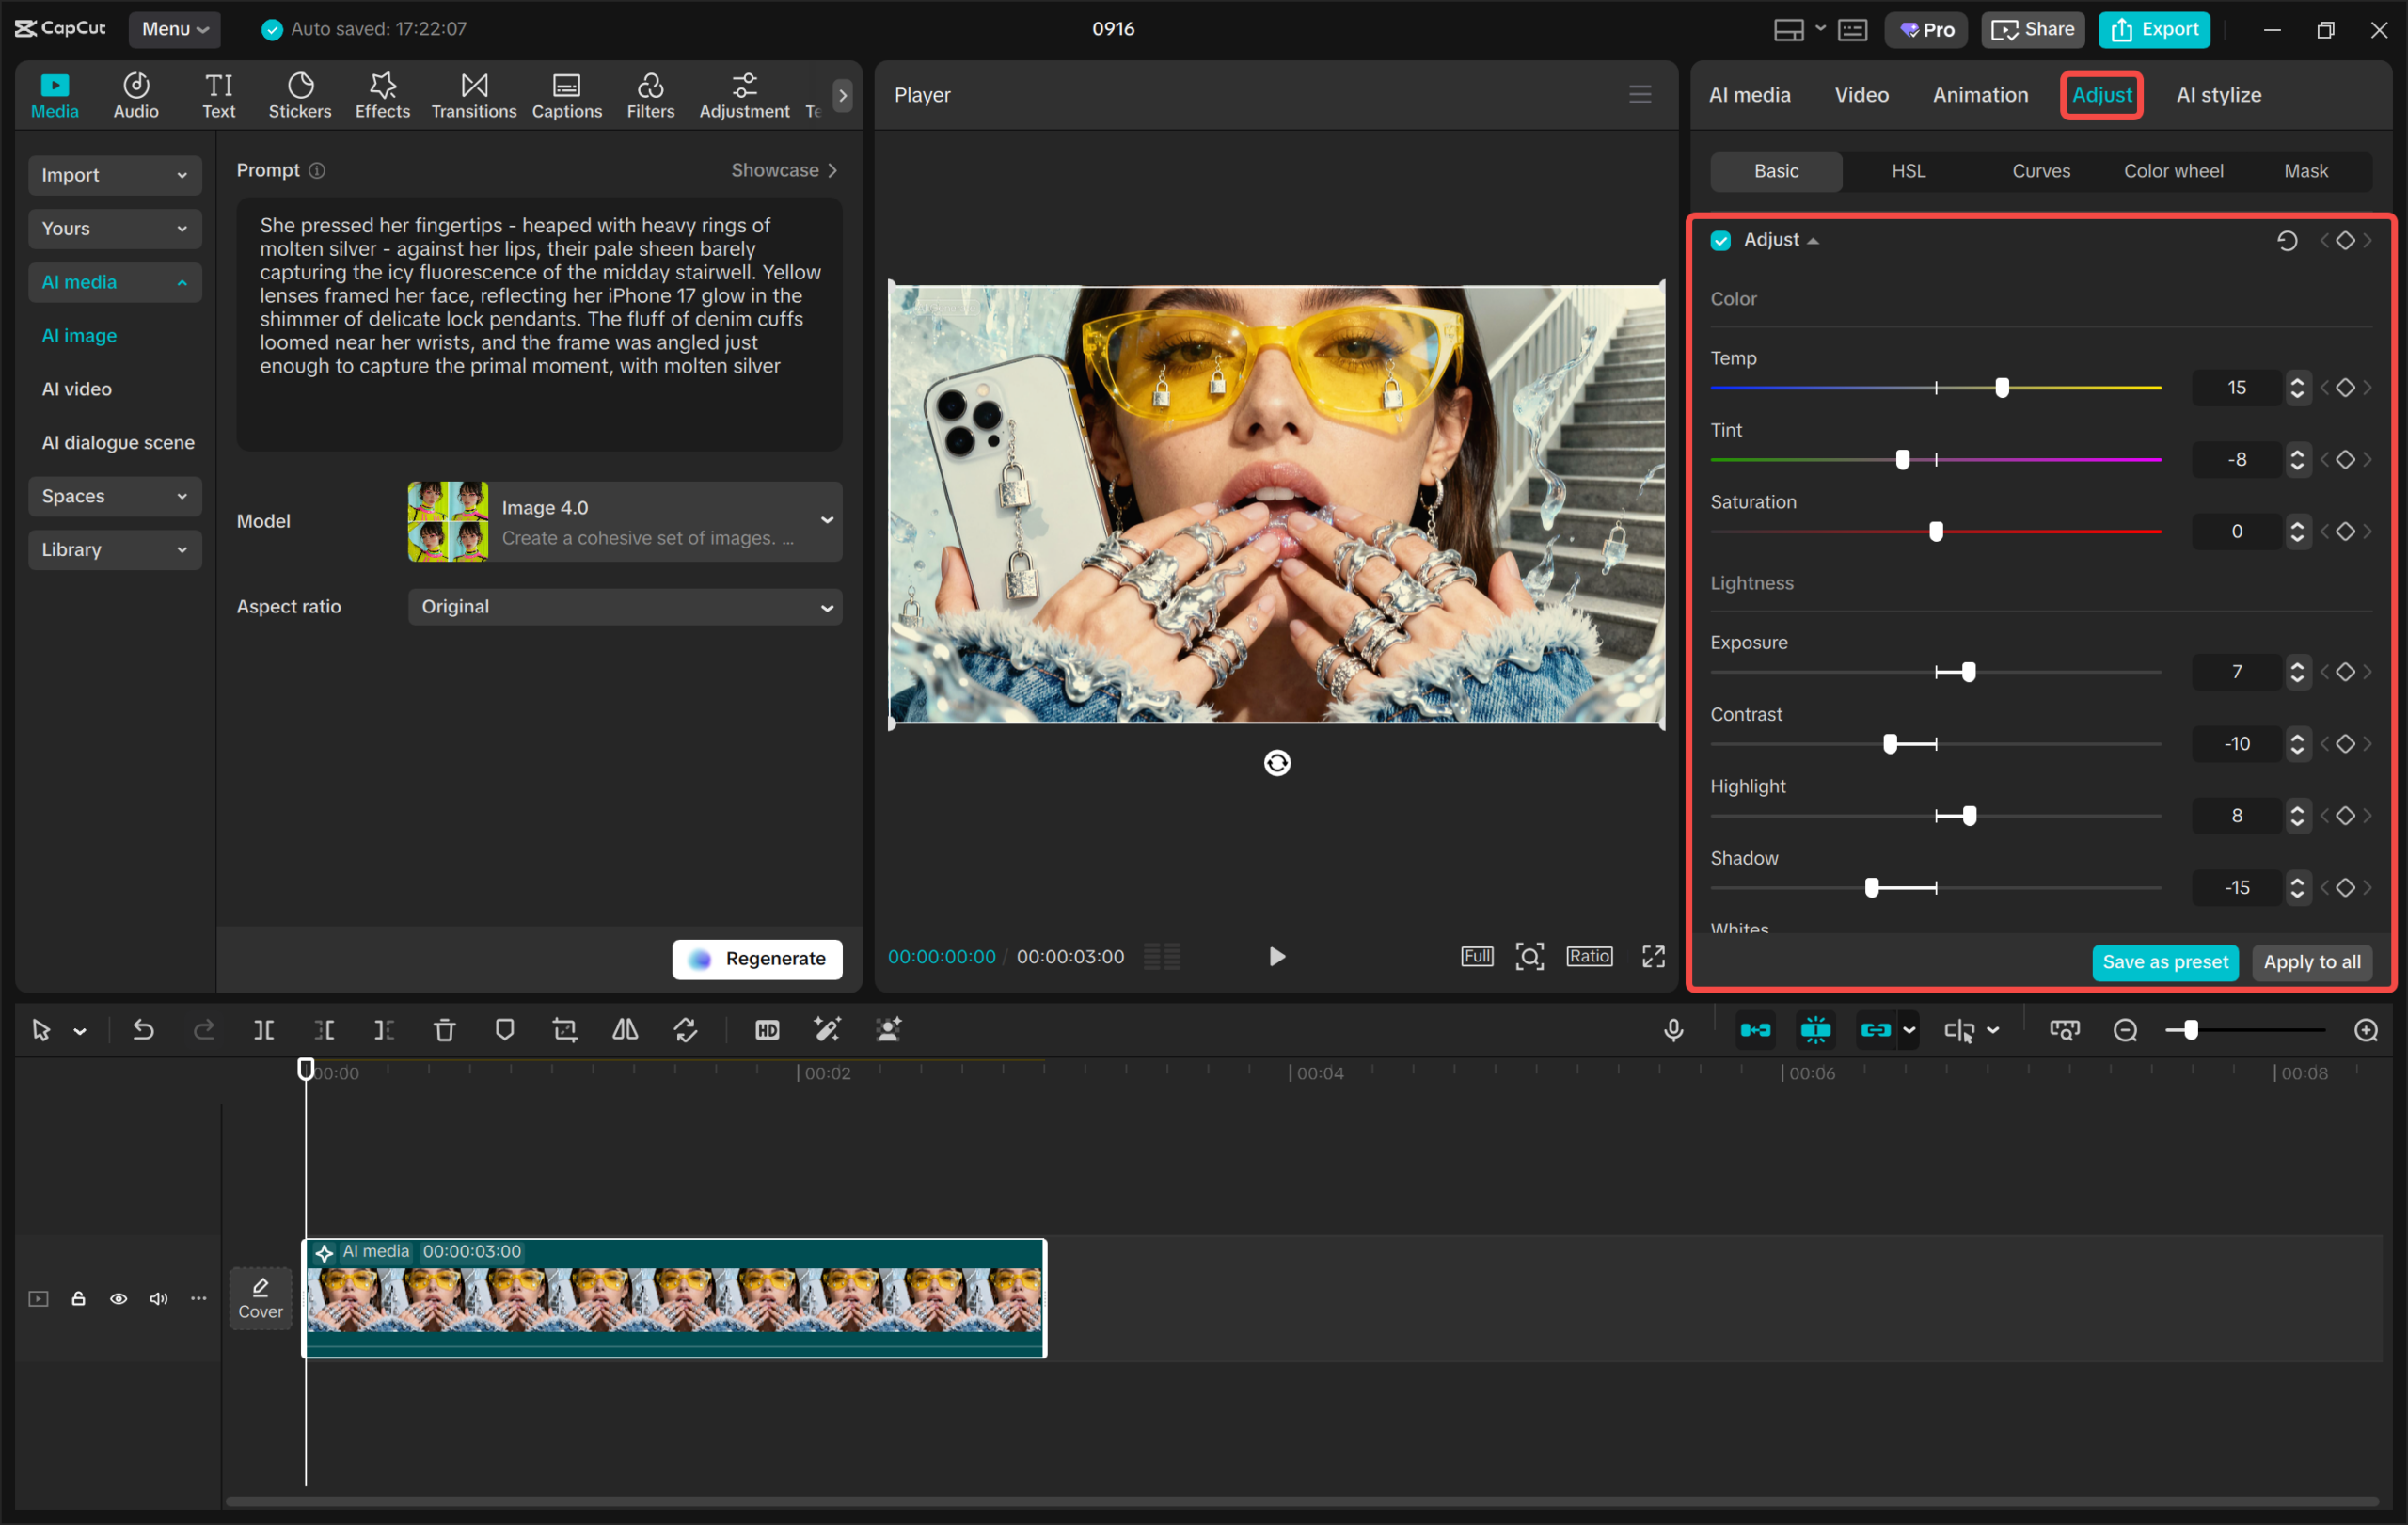Reset adjustments with the reset arrow icon
Image resolution: width=2408 pixels, height=1525 pixels.
pos(2286,240)
